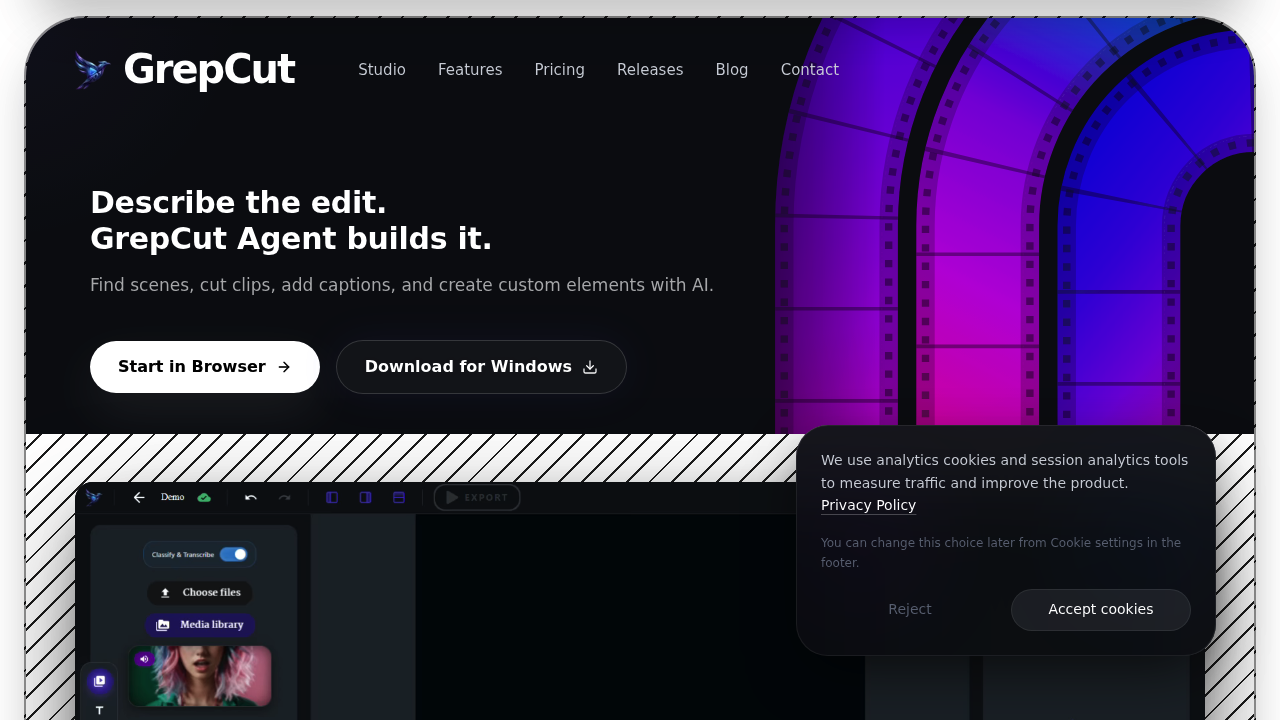Click the small hummingbird logo in editor

(94, 497)
